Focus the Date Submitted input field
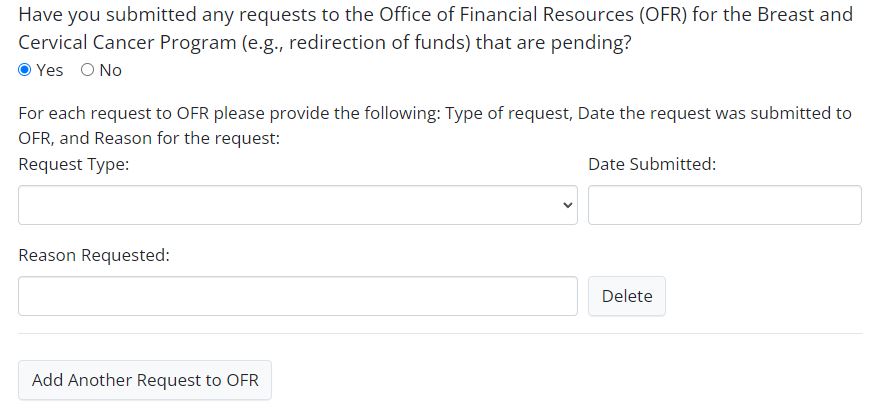This screenshot has width=896, height=420. 724,205
